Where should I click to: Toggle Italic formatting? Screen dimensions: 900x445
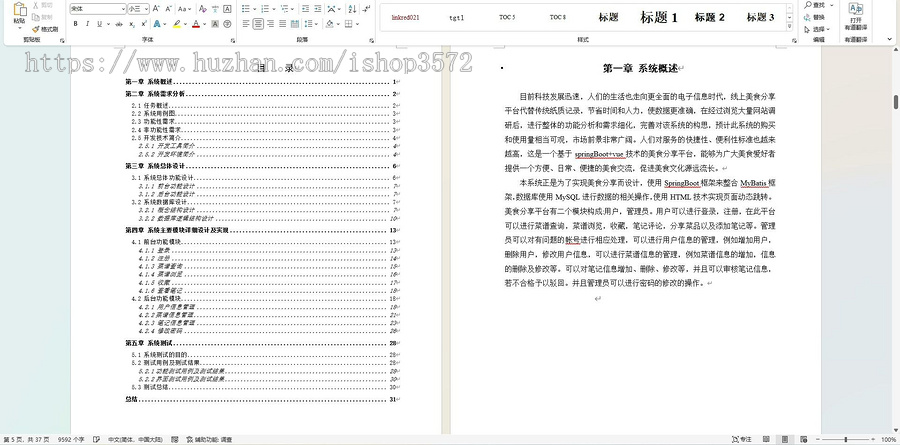click(x=87, y=24)
